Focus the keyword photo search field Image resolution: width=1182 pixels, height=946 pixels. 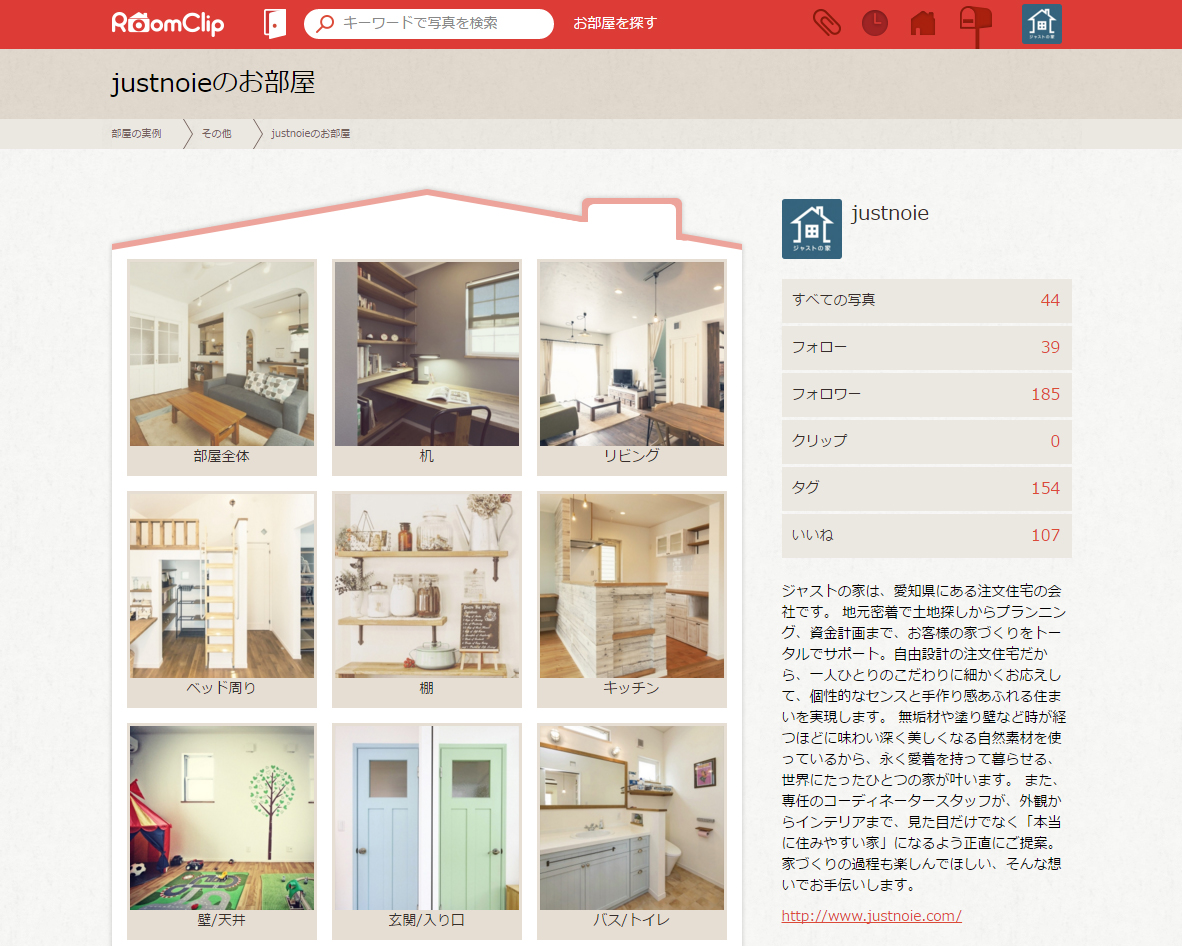428,23
